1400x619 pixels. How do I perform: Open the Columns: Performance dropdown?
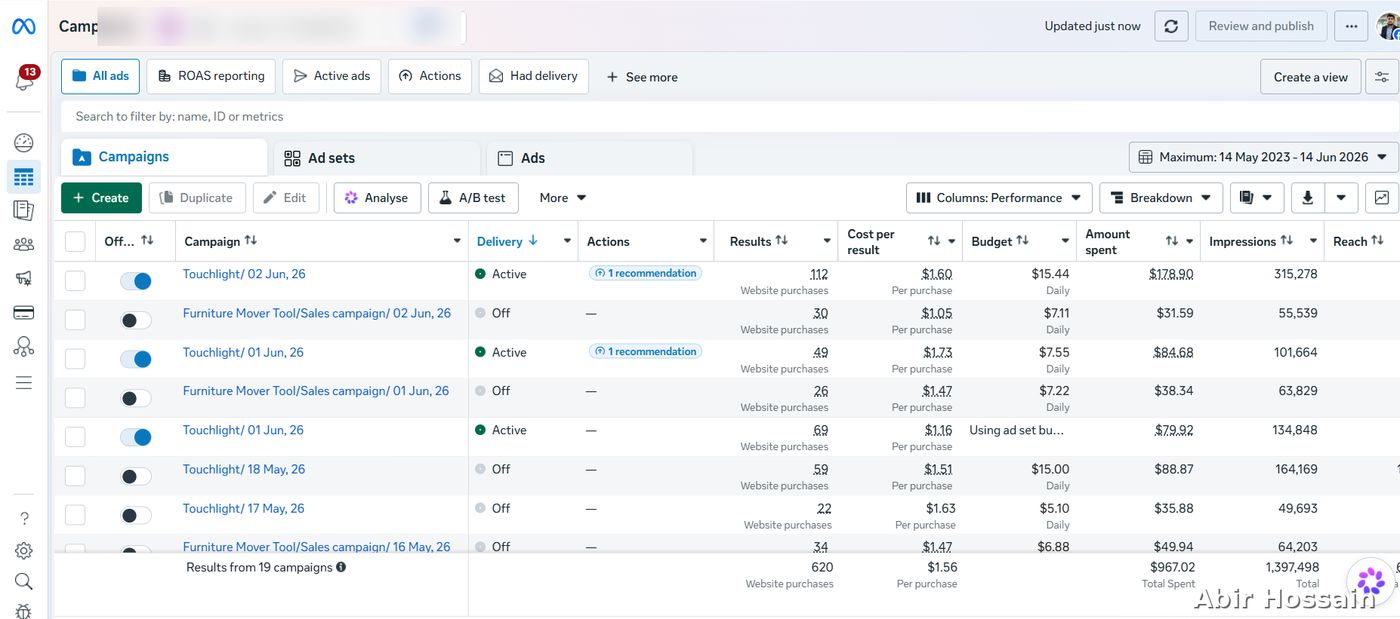pyautogui.click(x=1000, y=198)
